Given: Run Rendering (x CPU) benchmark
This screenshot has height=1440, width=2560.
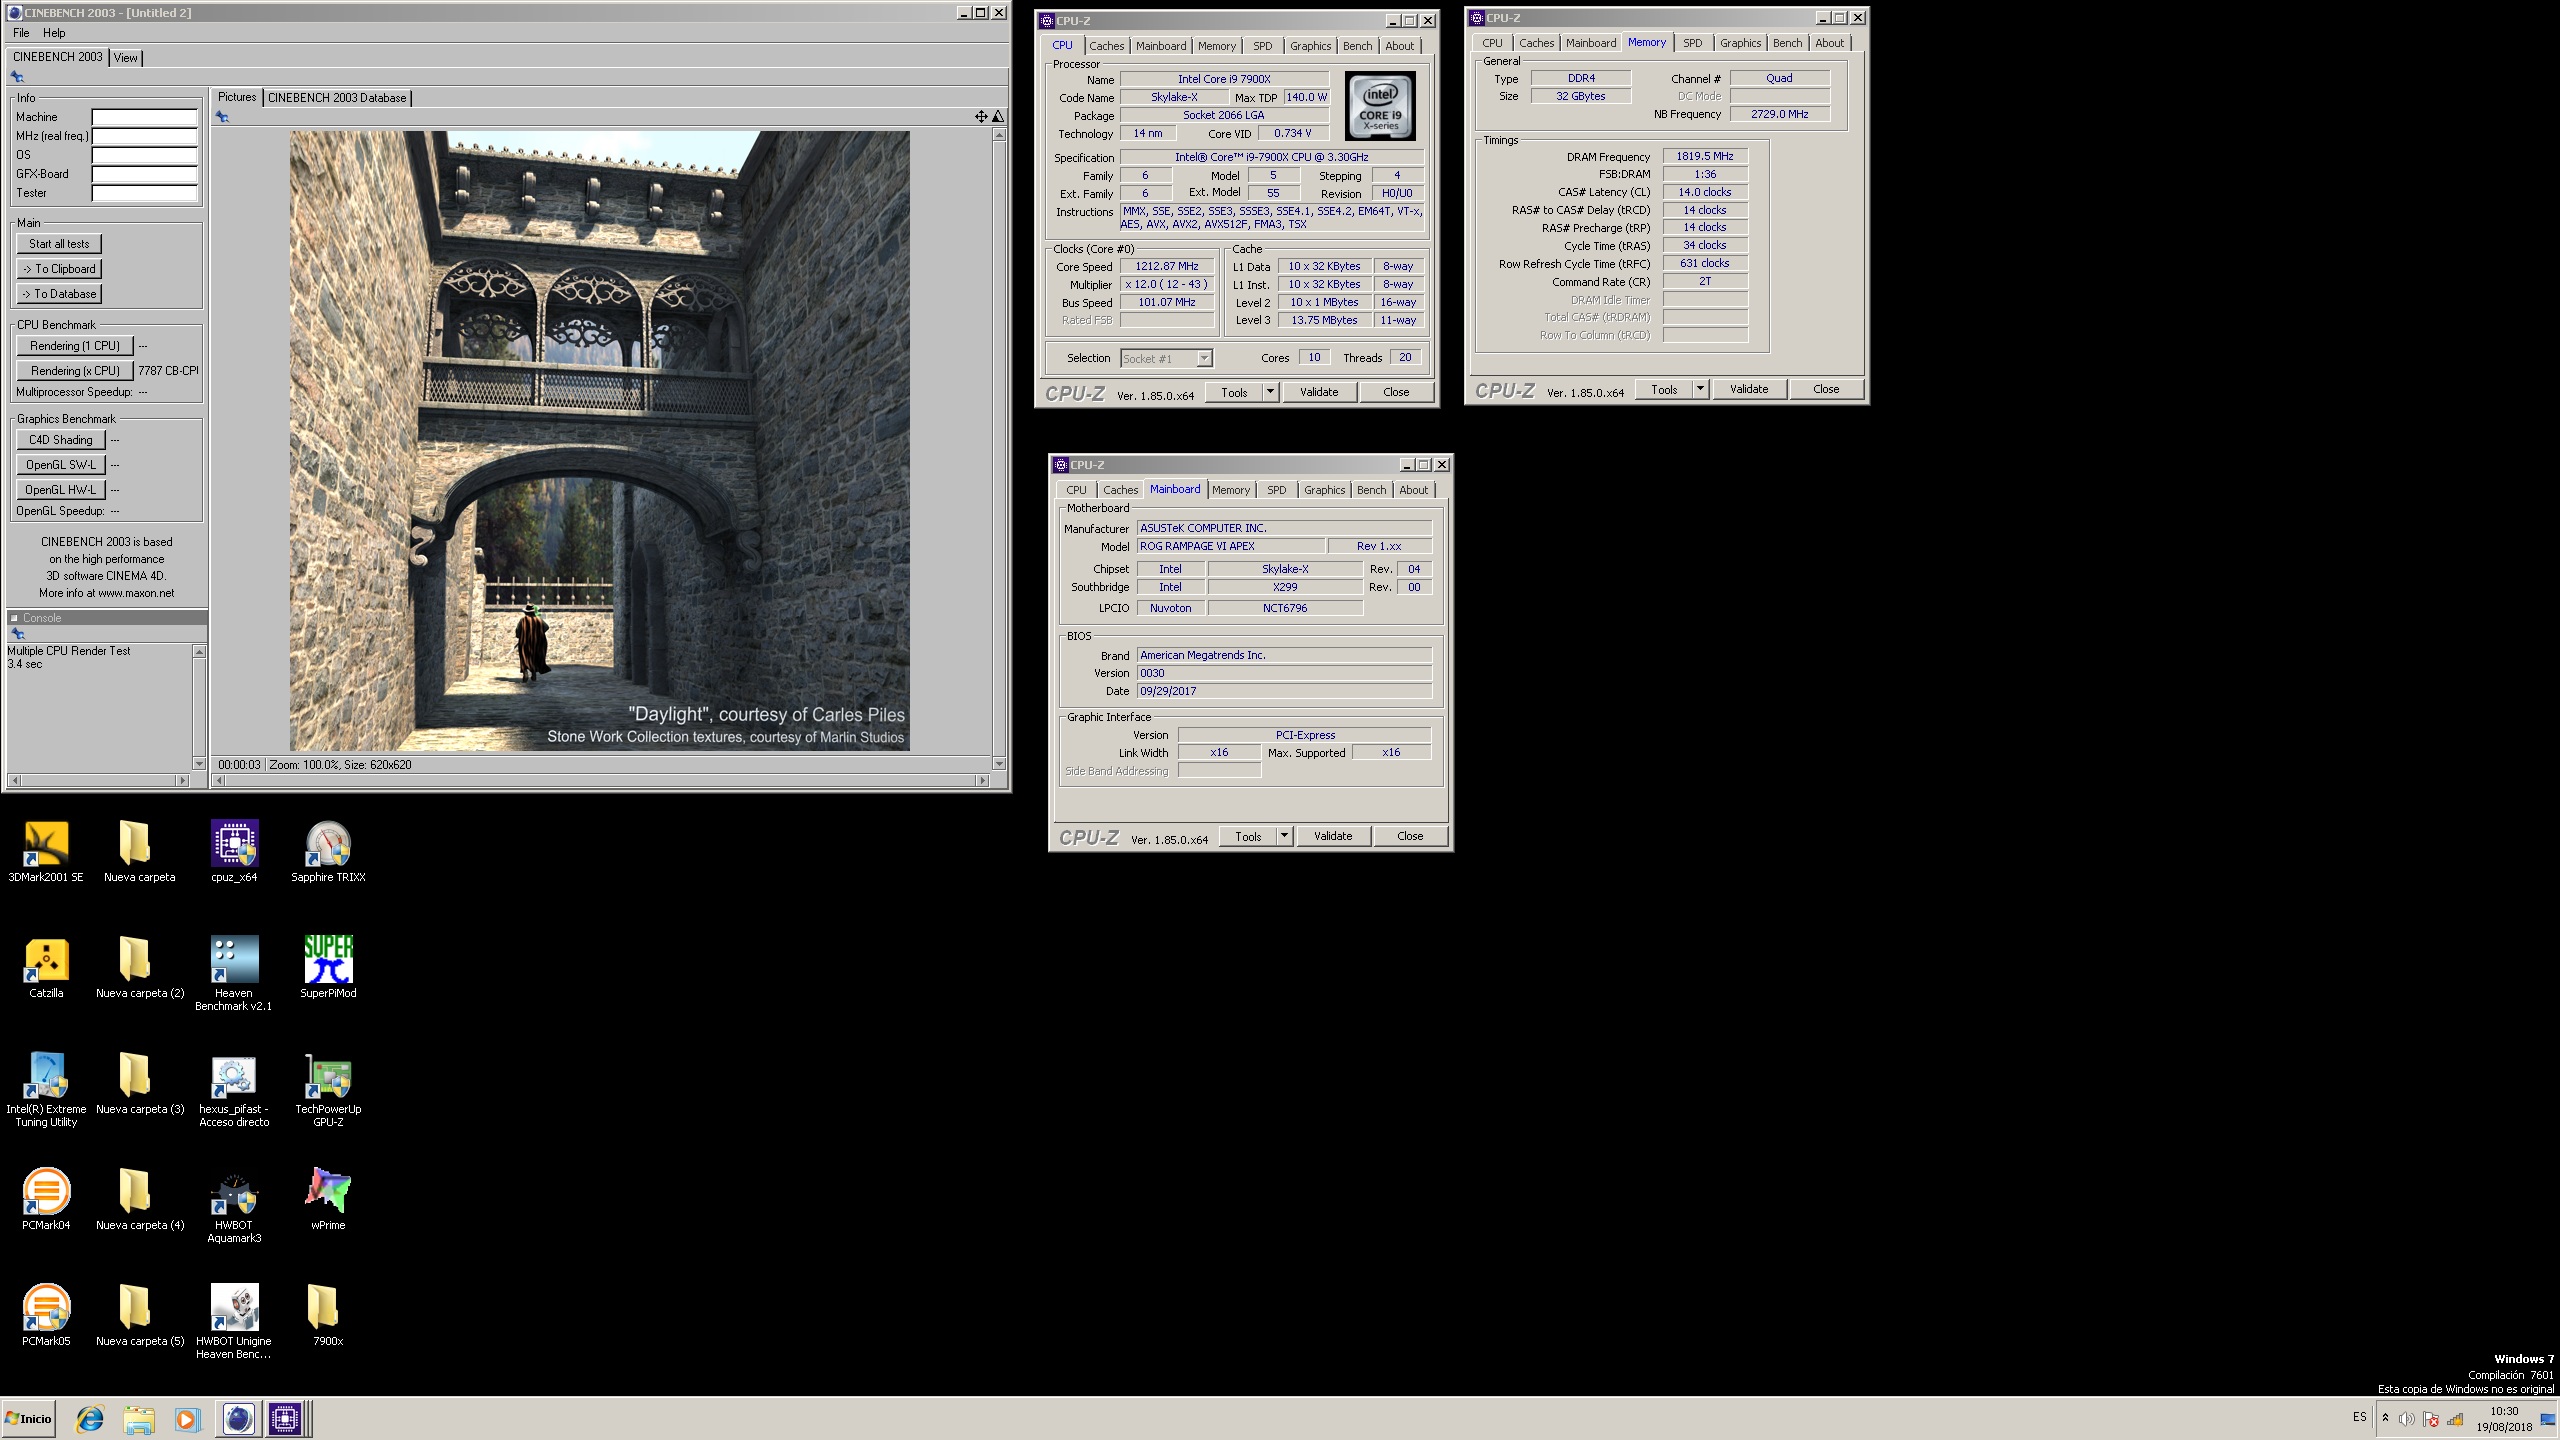Looking at the screenshot, I should click(75, 371).
